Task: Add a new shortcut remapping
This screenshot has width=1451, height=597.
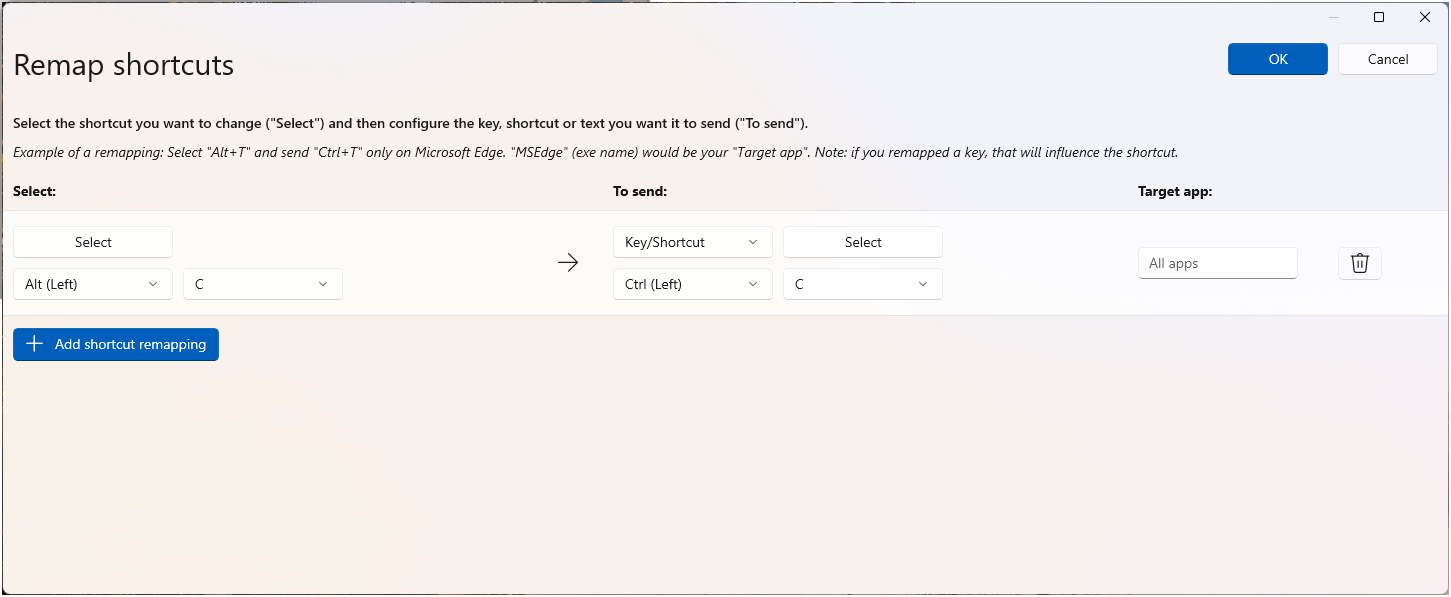Action: (116, 344)
